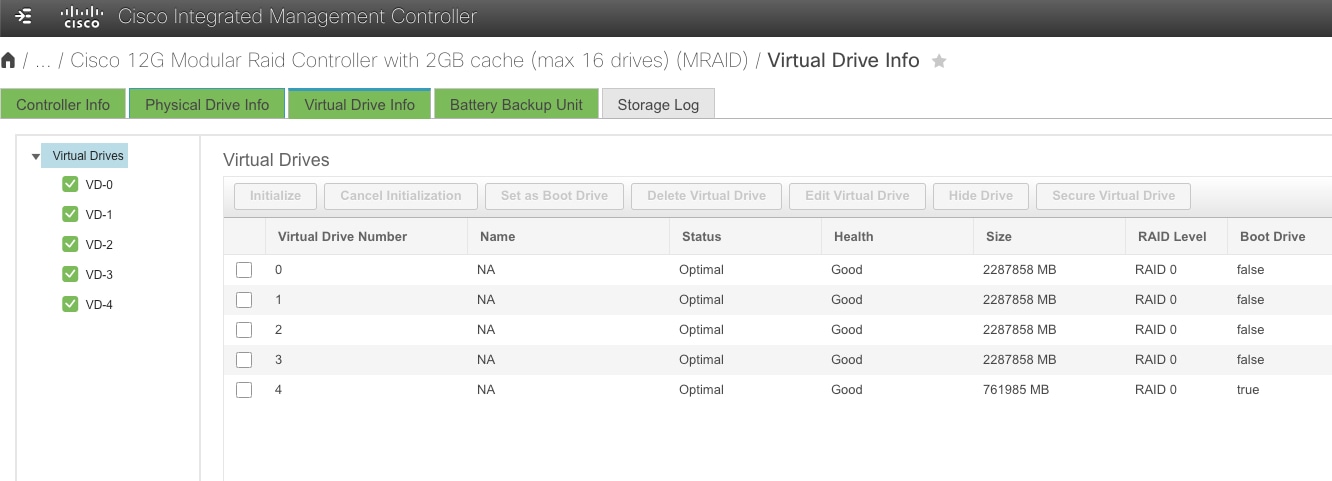
Task: Sort by the Size column header
Action: (x=1049, y=237)
